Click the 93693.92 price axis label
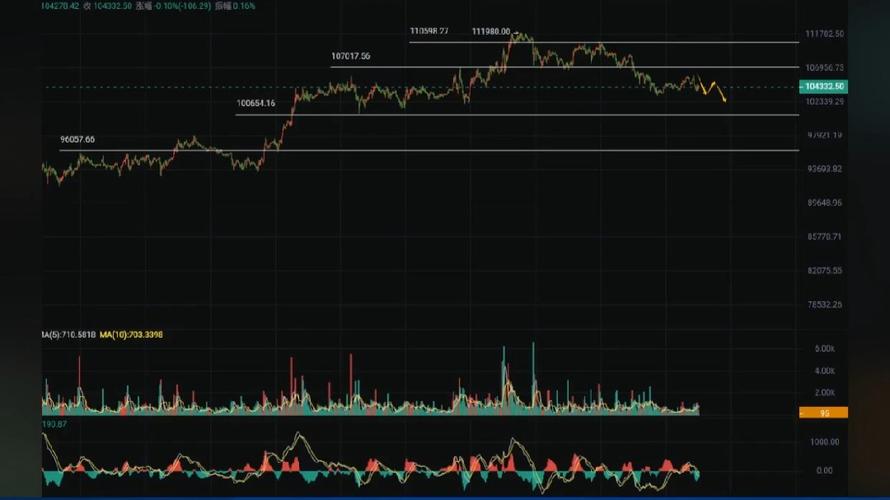890x500 pixels. click(825, 169)
